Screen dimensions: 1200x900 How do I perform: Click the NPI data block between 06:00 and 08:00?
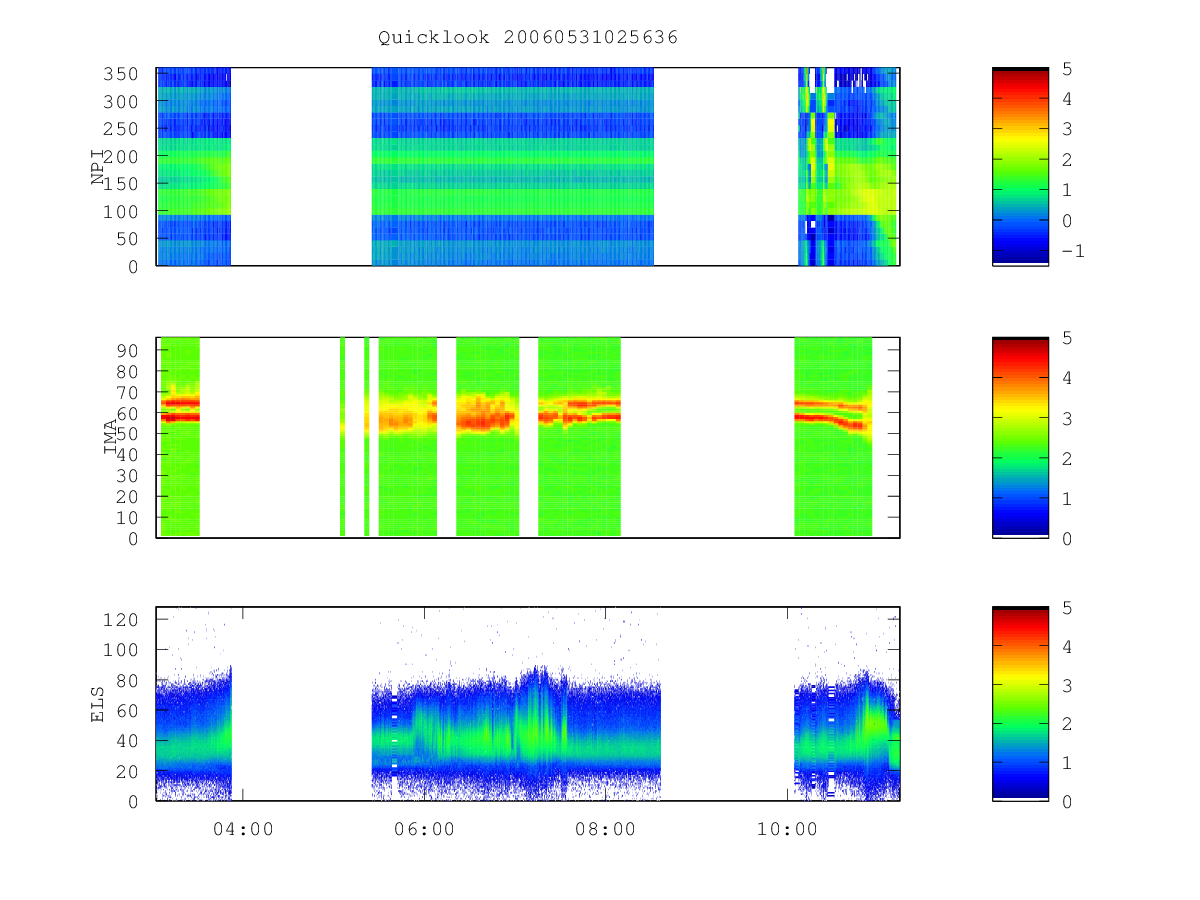pos(512,166)
